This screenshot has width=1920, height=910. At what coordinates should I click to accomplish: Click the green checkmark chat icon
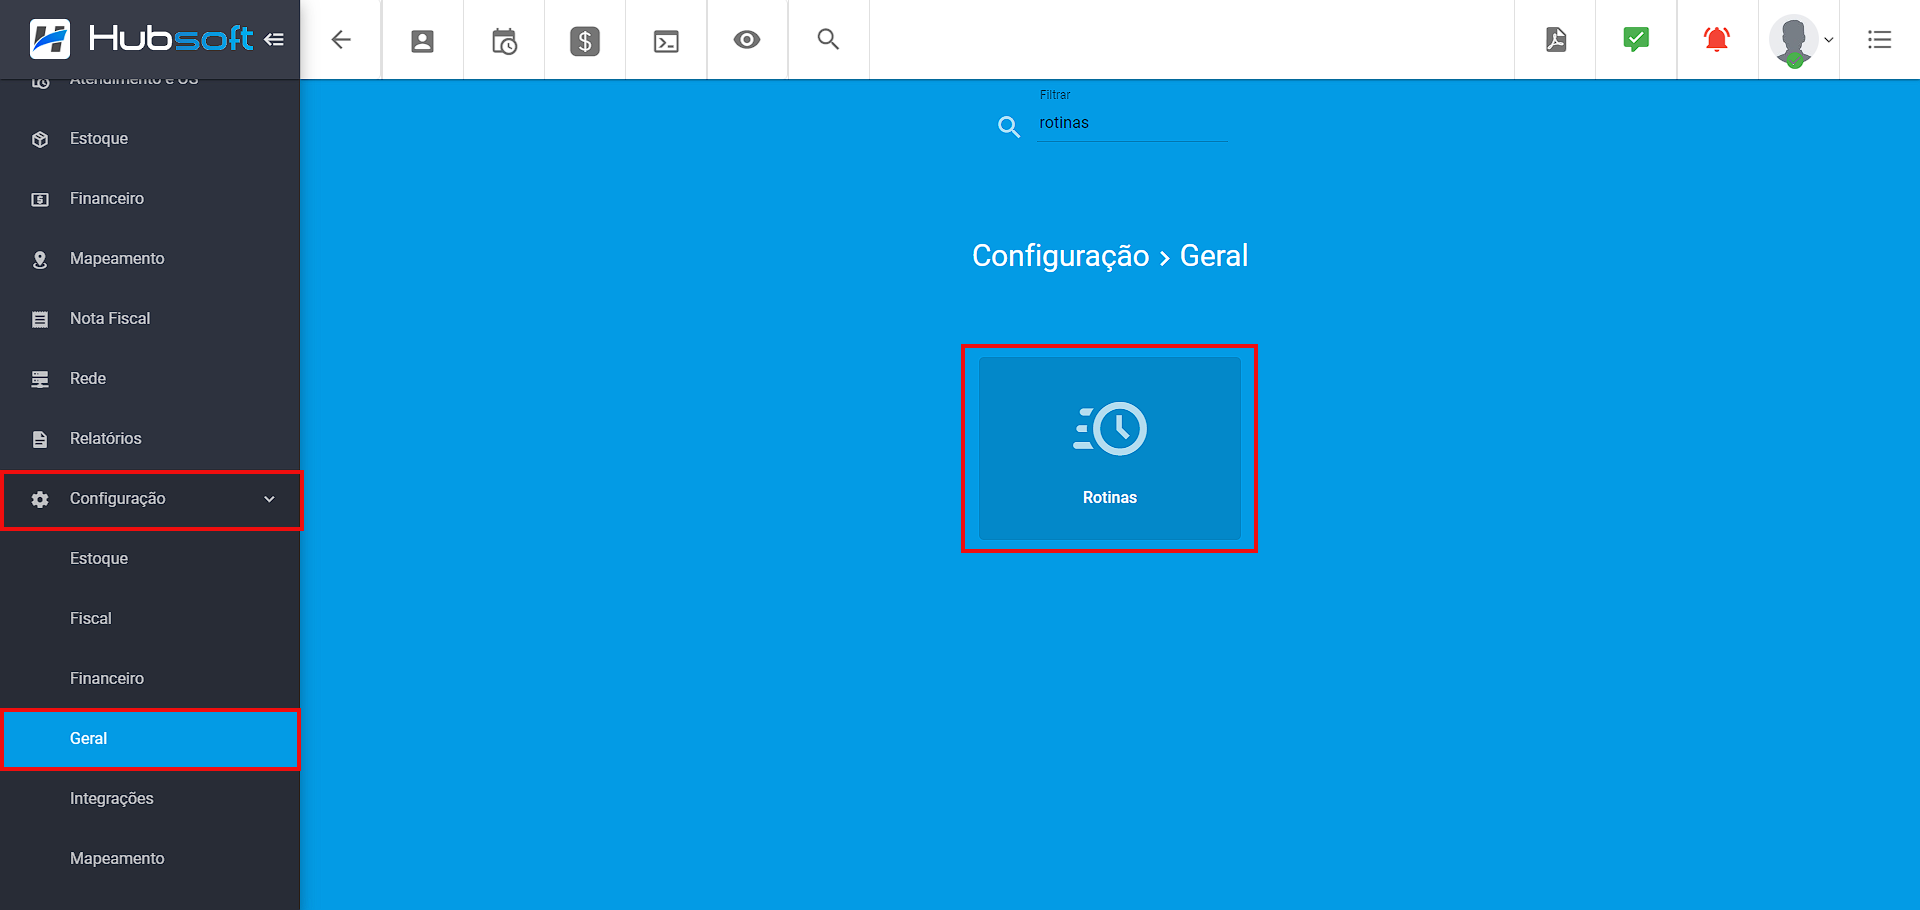(1636, 40)
